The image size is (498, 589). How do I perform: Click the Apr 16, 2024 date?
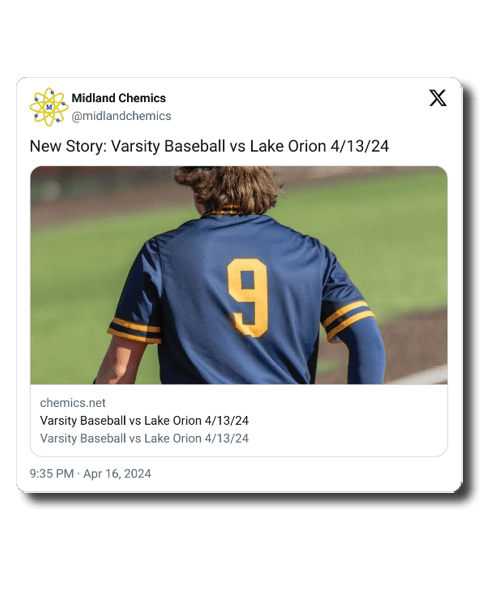tap(117, 474)
